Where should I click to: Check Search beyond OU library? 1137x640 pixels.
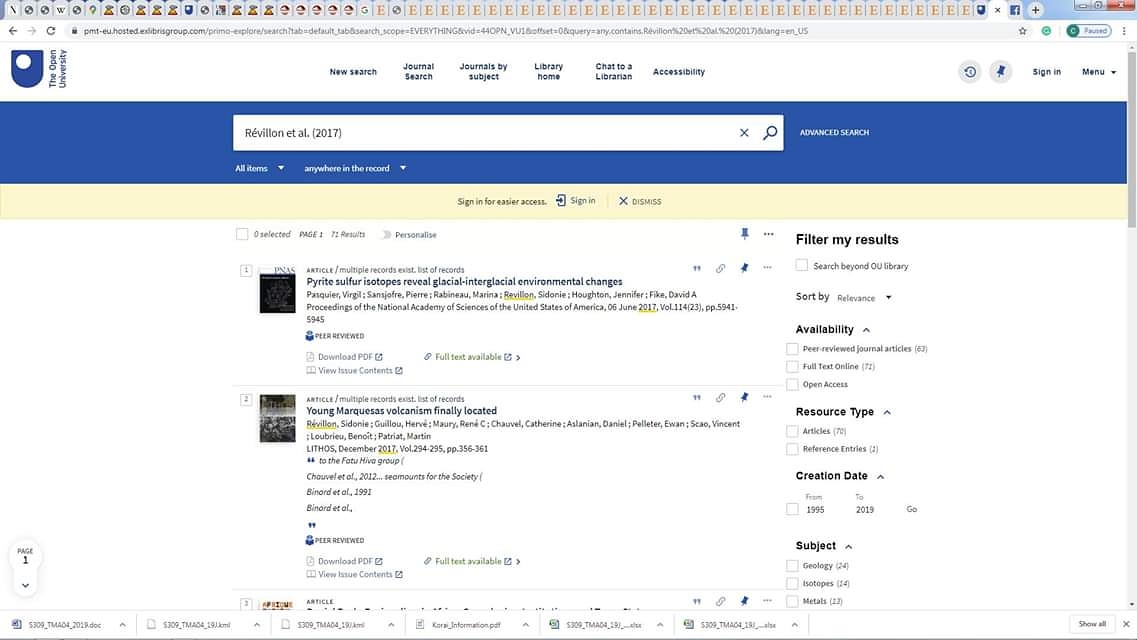click(x=801, y=265)
